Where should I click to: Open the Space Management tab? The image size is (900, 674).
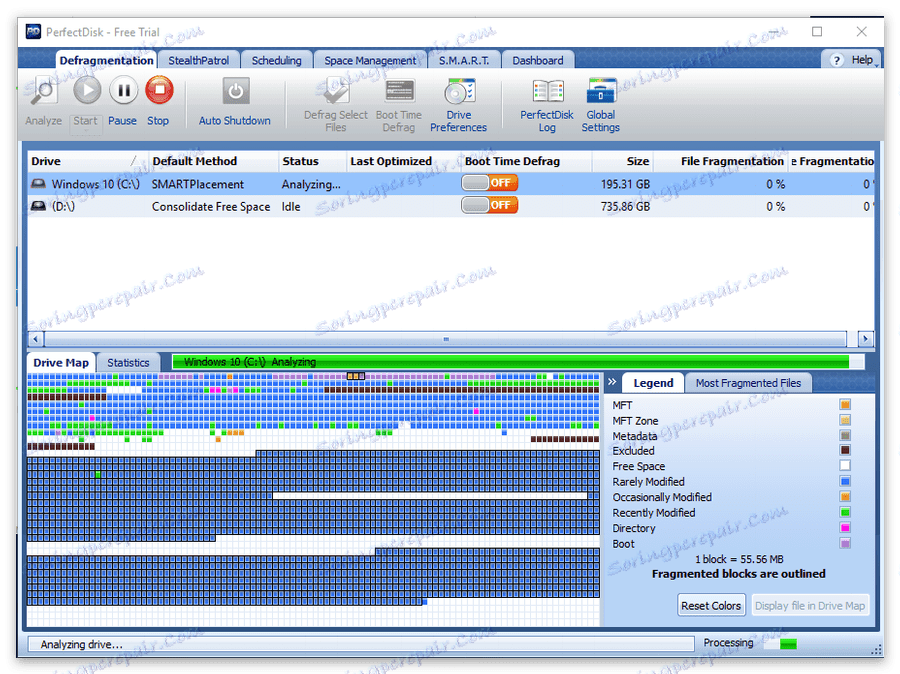tap(370, 60)
